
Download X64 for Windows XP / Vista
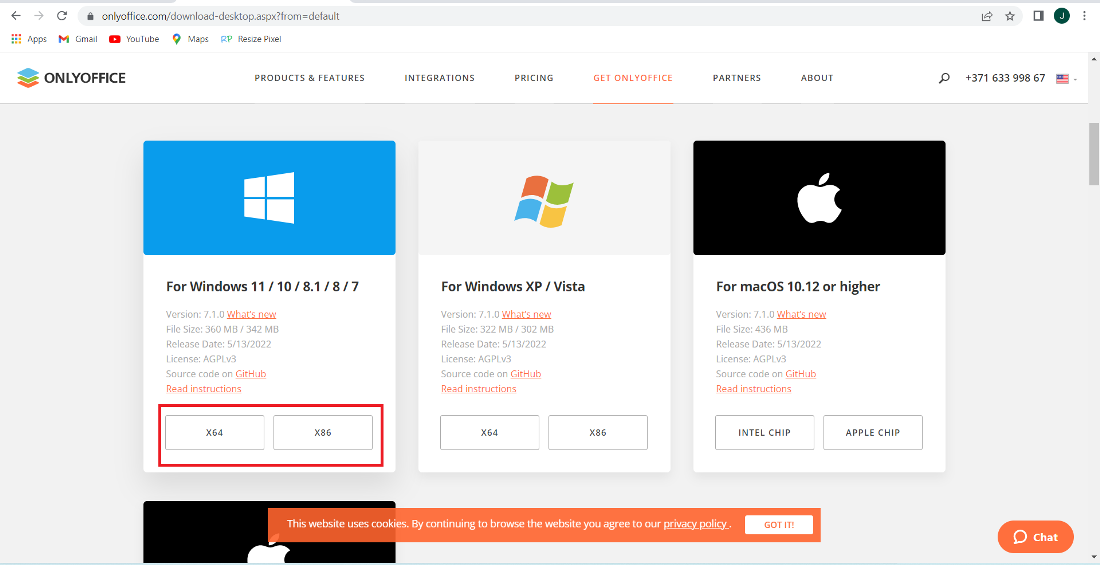click(490, 432)
